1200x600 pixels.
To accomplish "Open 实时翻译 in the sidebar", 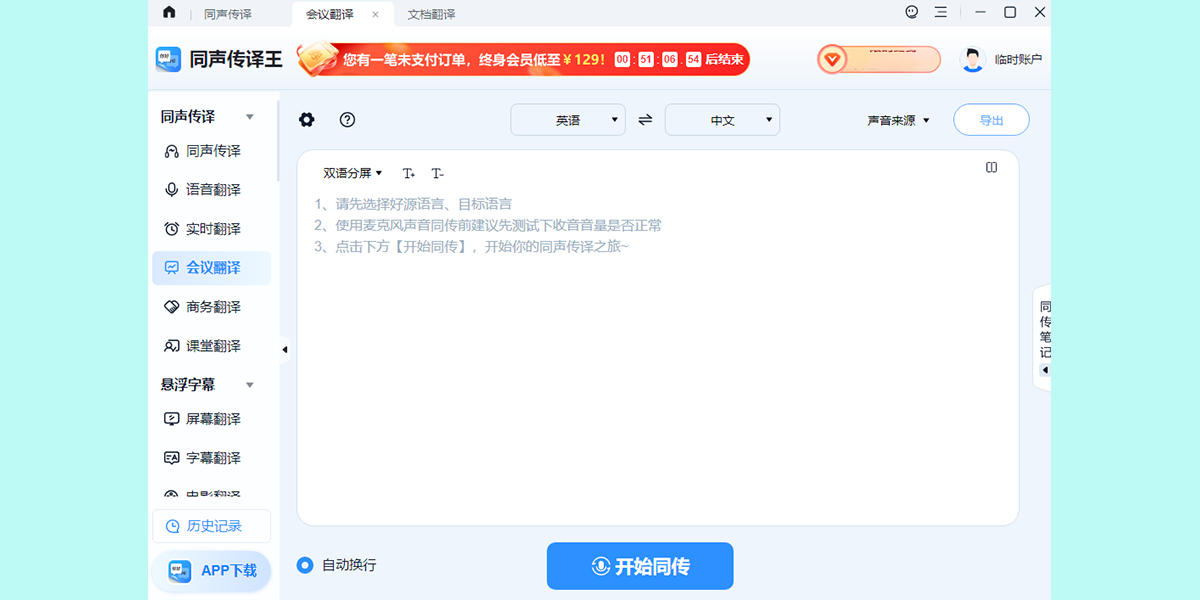I will [211, 229].
